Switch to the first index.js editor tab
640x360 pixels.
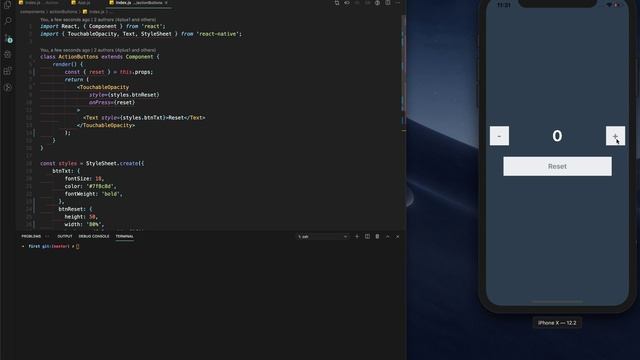pos(40,3)
